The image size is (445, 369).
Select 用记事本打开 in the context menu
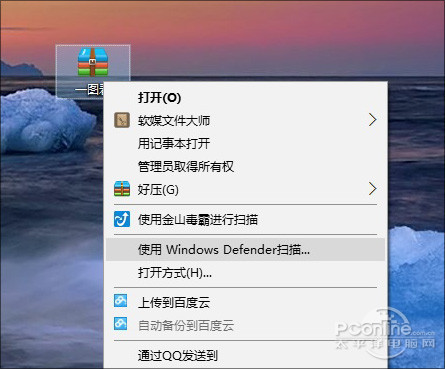[x=245, y=143]
